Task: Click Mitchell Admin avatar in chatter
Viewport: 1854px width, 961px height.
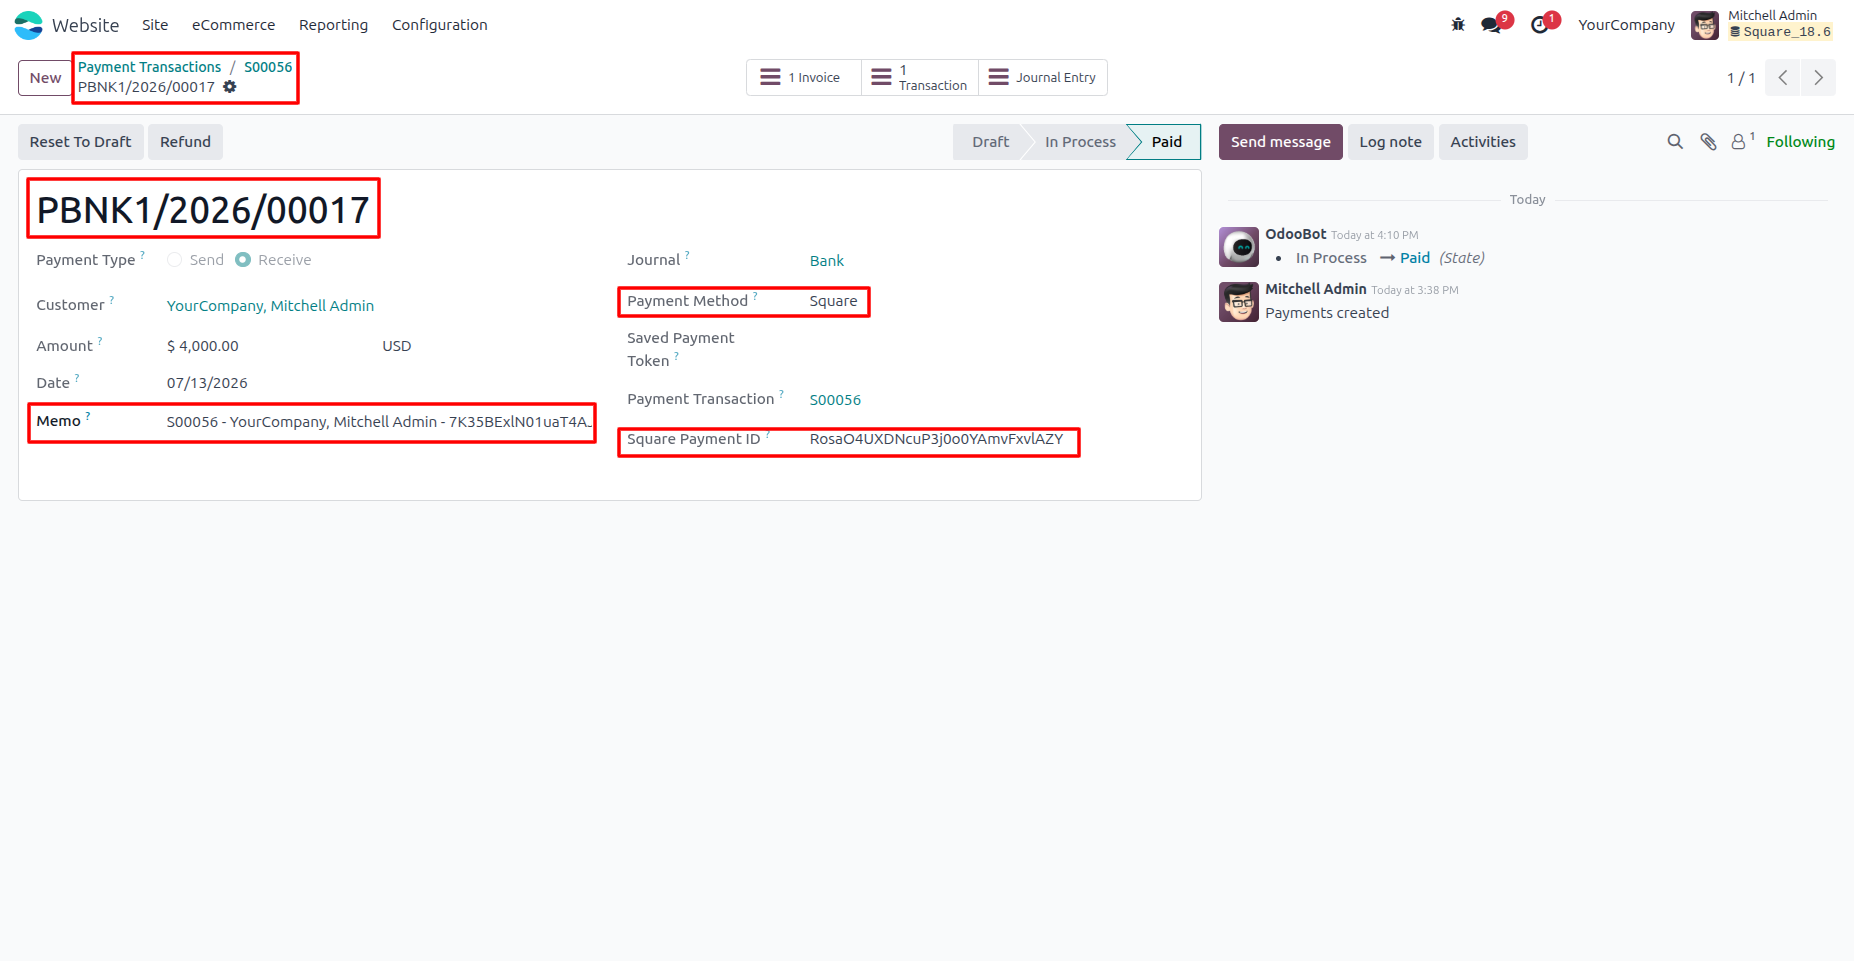Action: pyautogui.click(x=1239, y=302)
